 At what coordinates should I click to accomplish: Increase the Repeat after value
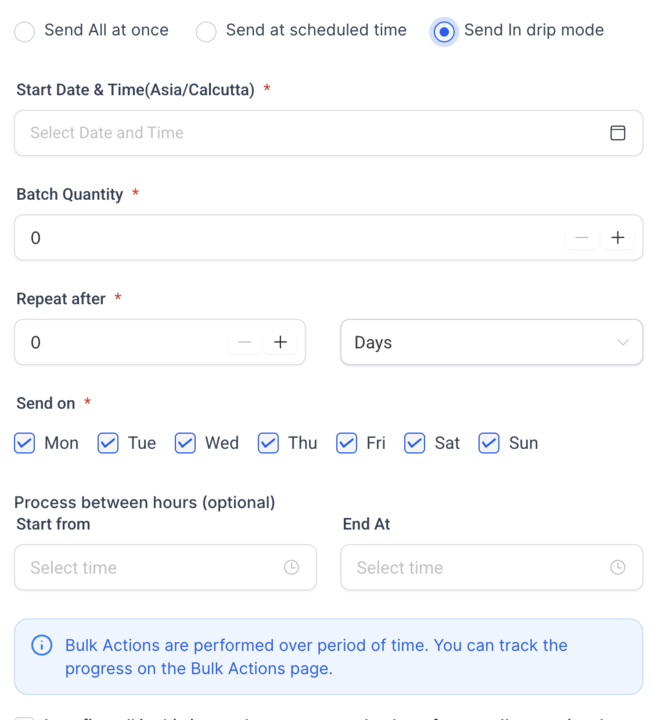(x=281, y=342)
